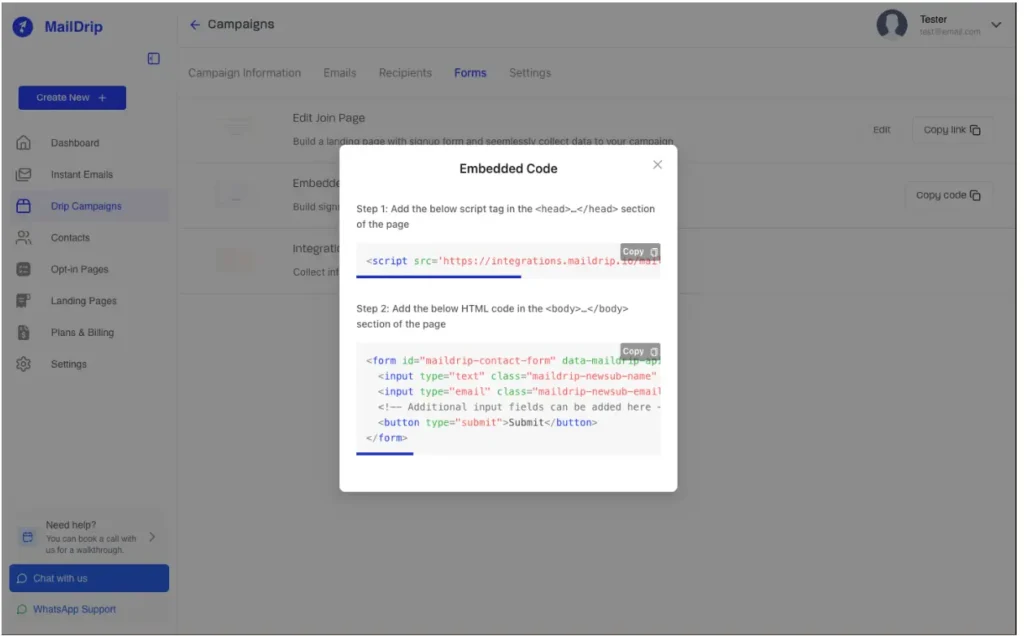Click the Step 2 instruction text
Screen dimensions: 1024x636
click(492, 316)
